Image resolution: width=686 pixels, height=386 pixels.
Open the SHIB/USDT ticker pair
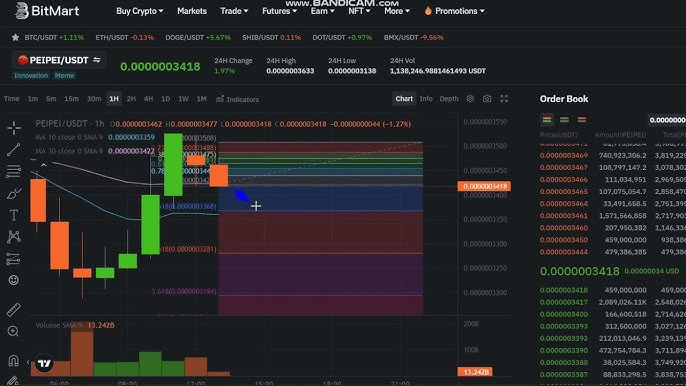(271, 38)
